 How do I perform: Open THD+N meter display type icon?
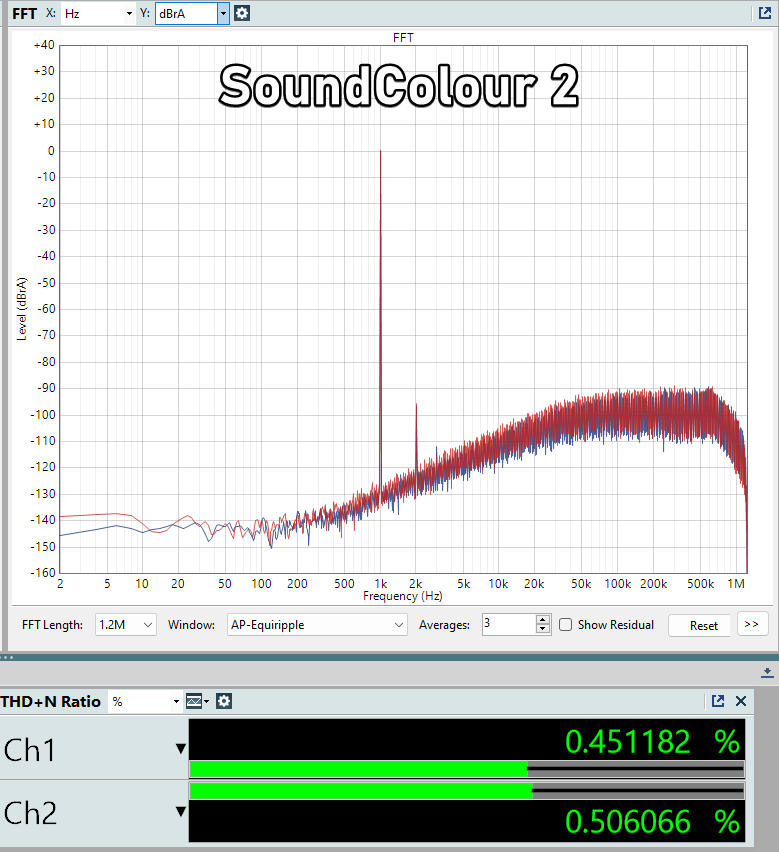195,701
